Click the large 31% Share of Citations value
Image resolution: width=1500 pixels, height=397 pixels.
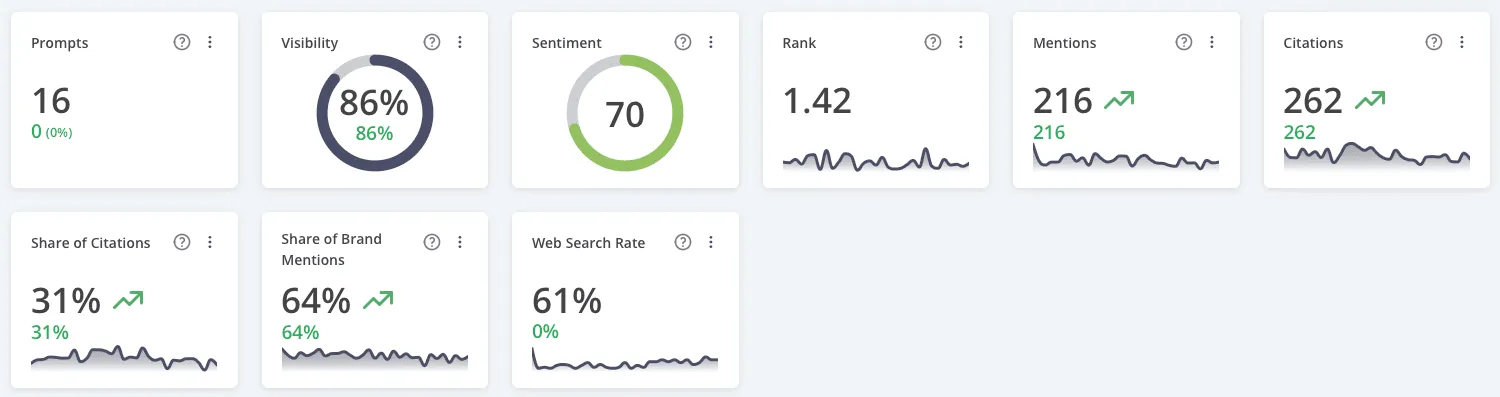(66, 301)
